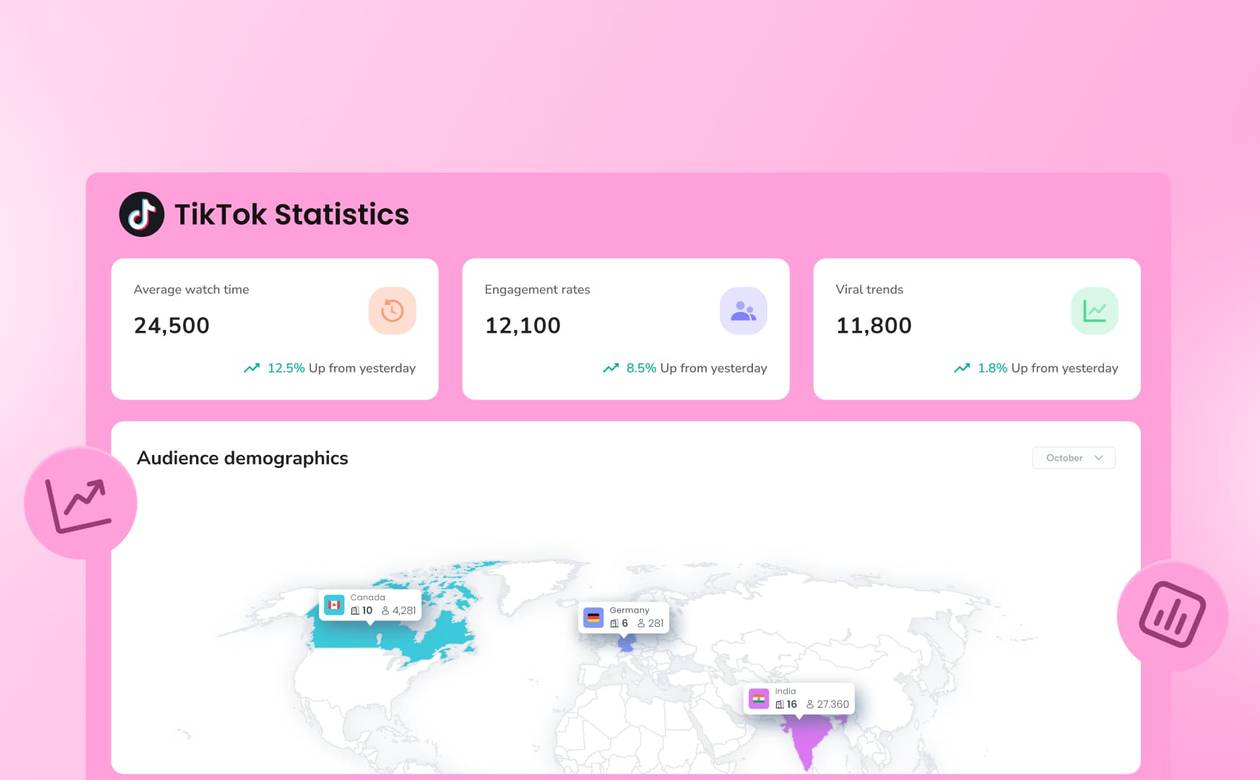1260x780 pixels.
Task: Click the 11,800 value
Action: pyautogui.click(x=874, y=325)
